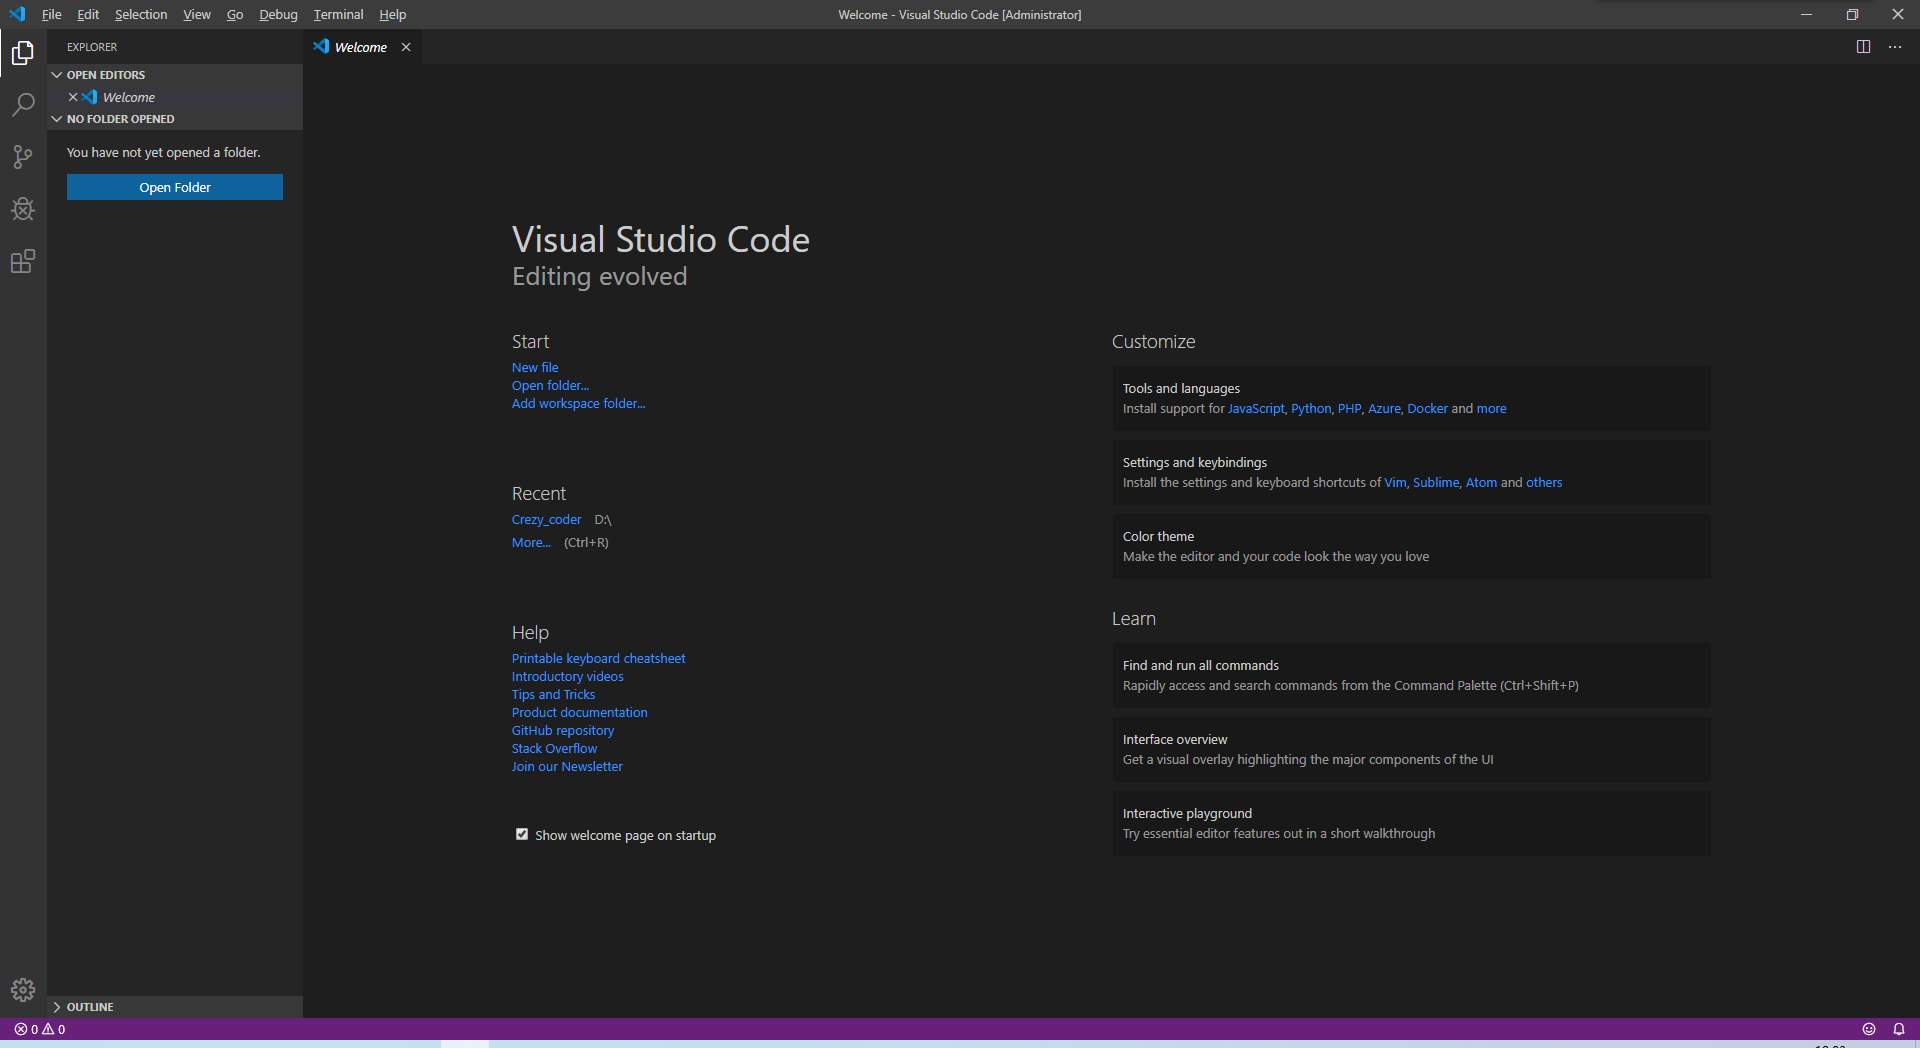1920x1048 pixels.
Task: Click others link in keybindings
Action: 1544,482
